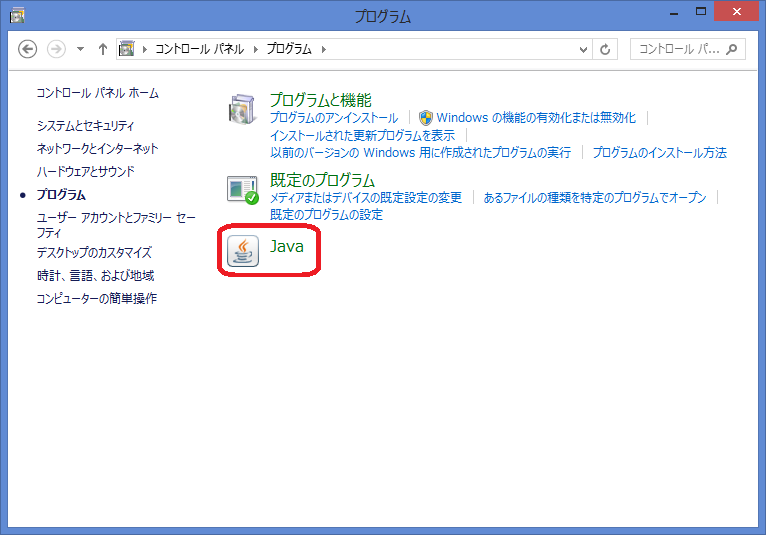The width and height of the screenshot is (766, 535).
Task: Click 既定のプログラムの設定 link
Action: tap(326, 214)
